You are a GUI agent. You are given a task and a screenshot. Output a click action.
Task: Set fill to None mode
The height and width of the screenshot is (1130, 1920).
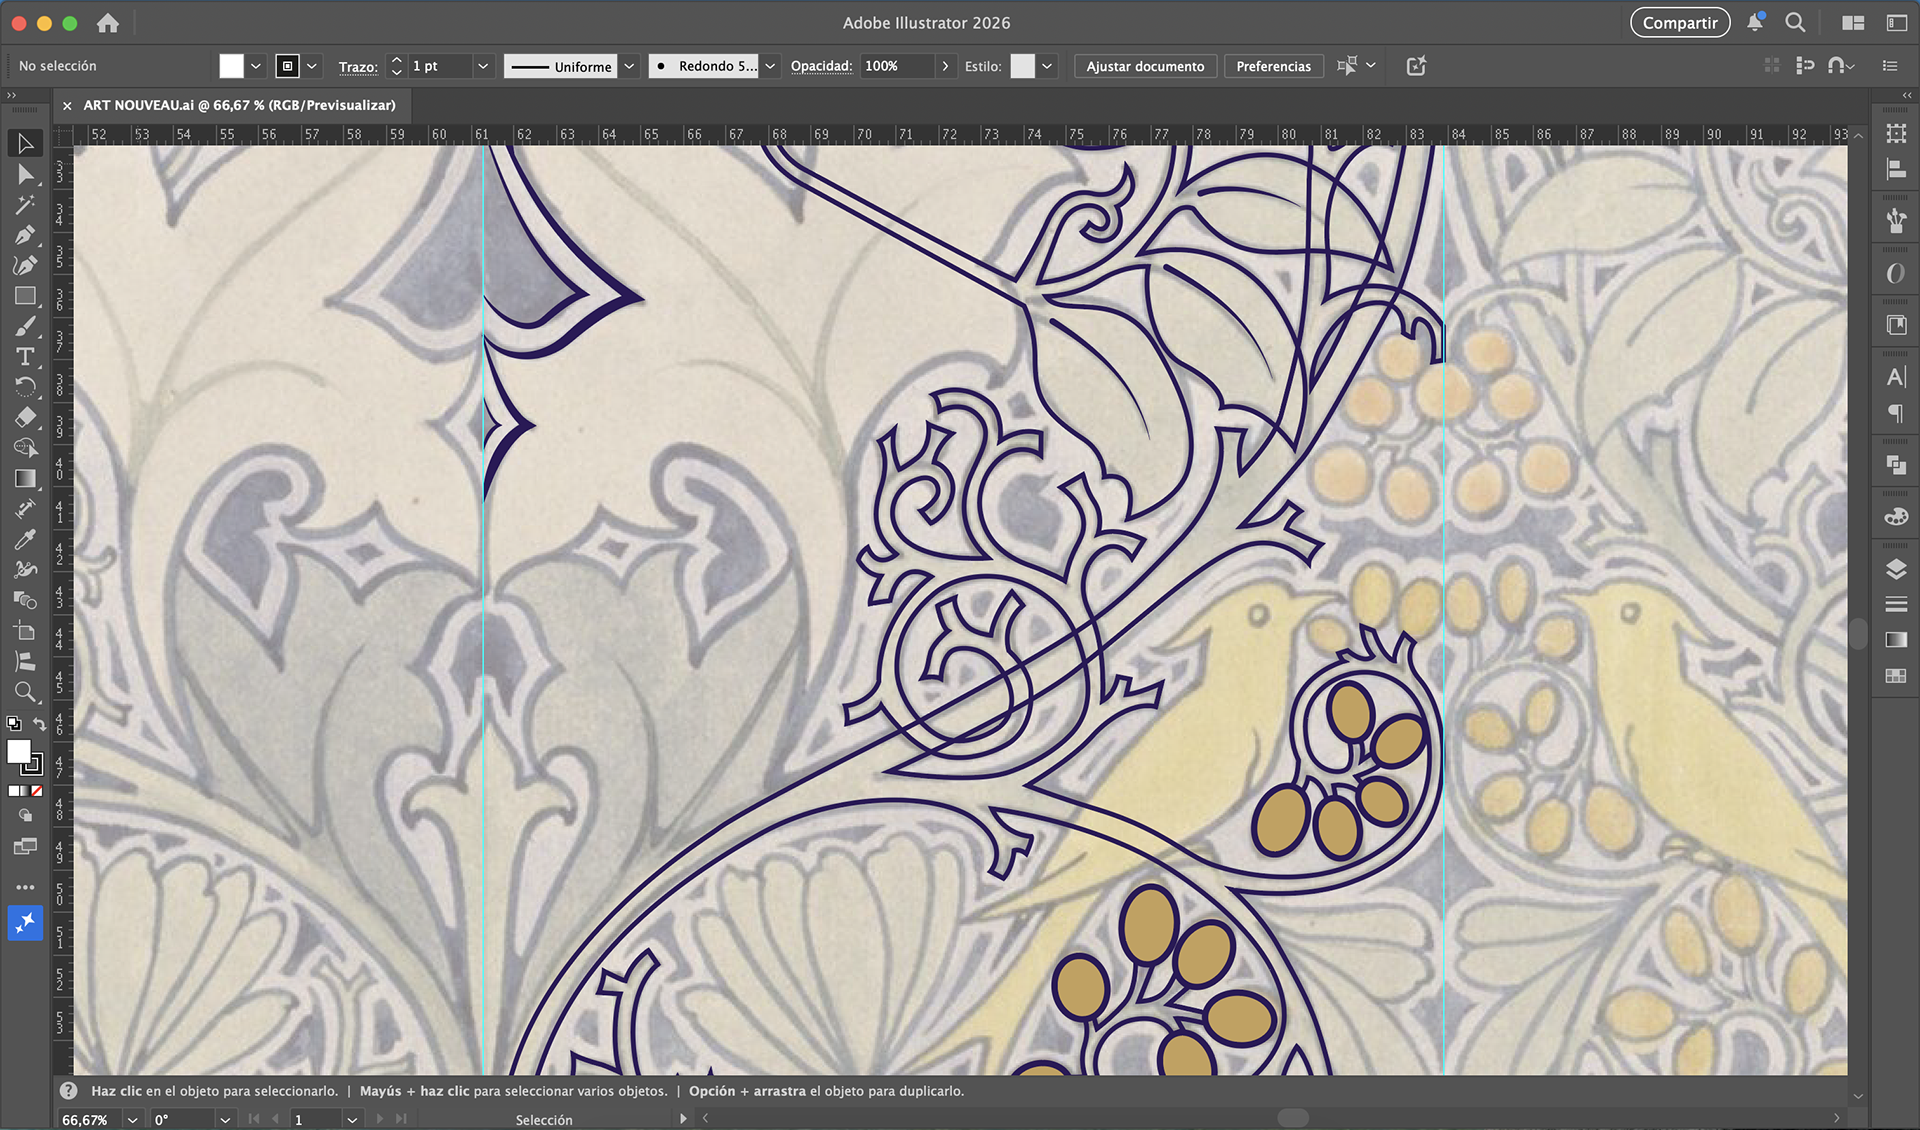point(37,791)
